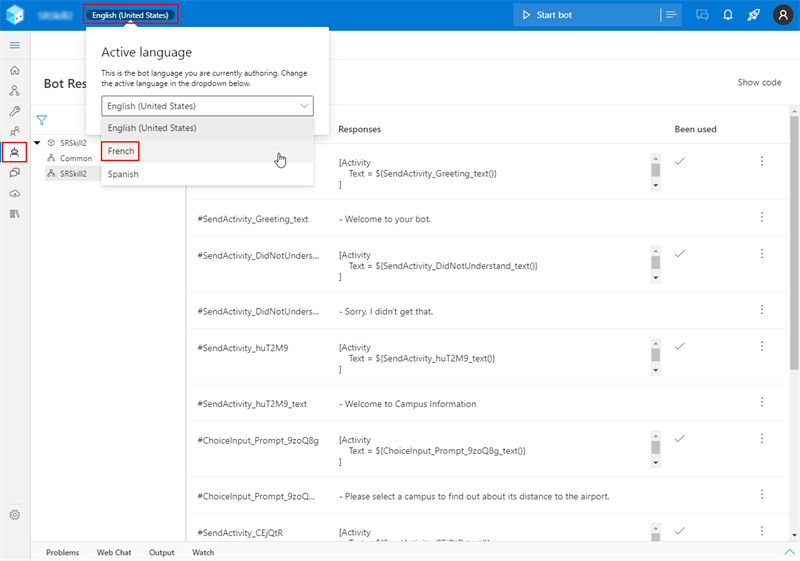Switch to the Problems tab

coord(62,552)
